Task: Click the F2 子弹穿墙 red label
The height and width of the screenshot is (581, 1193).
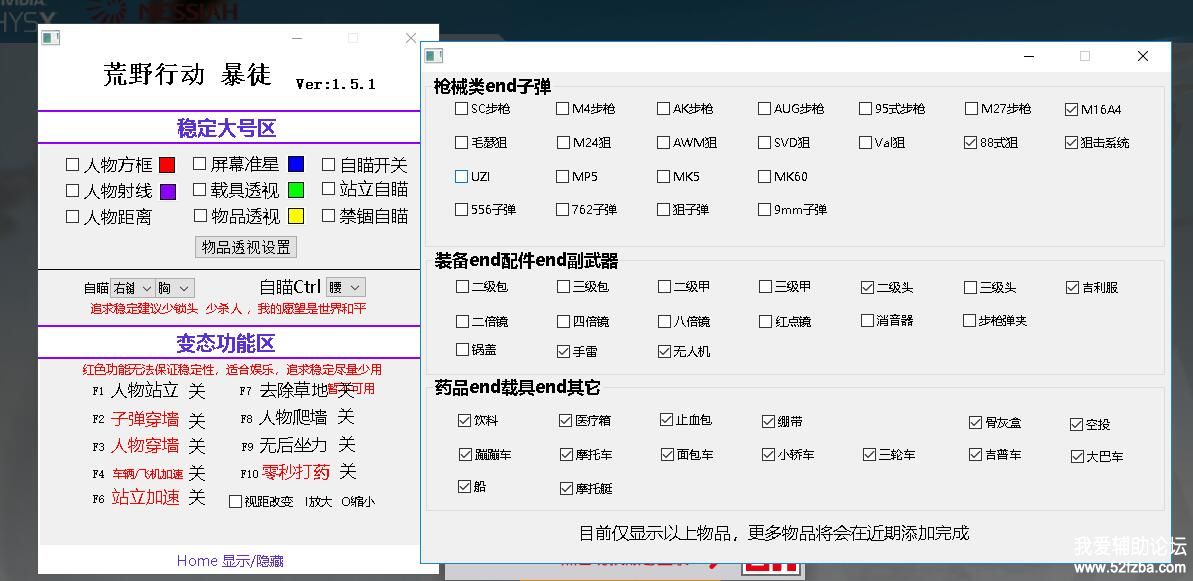Action: pos(145,418)
